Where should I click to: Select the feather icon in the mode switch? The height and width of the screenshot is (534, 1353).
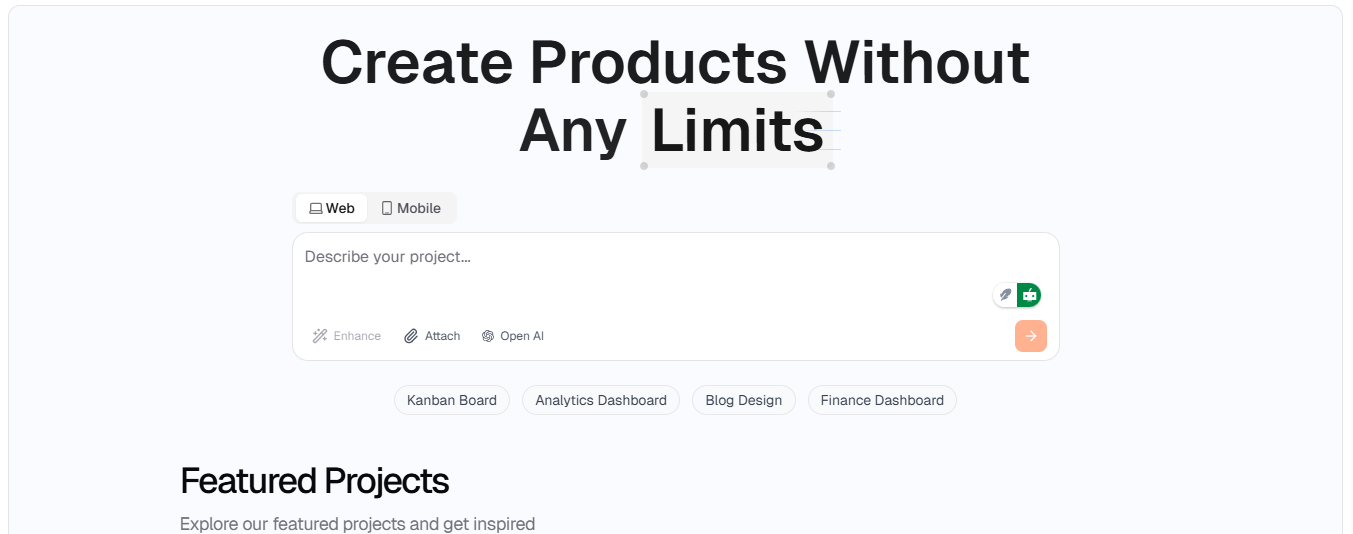click(1006, 295)
